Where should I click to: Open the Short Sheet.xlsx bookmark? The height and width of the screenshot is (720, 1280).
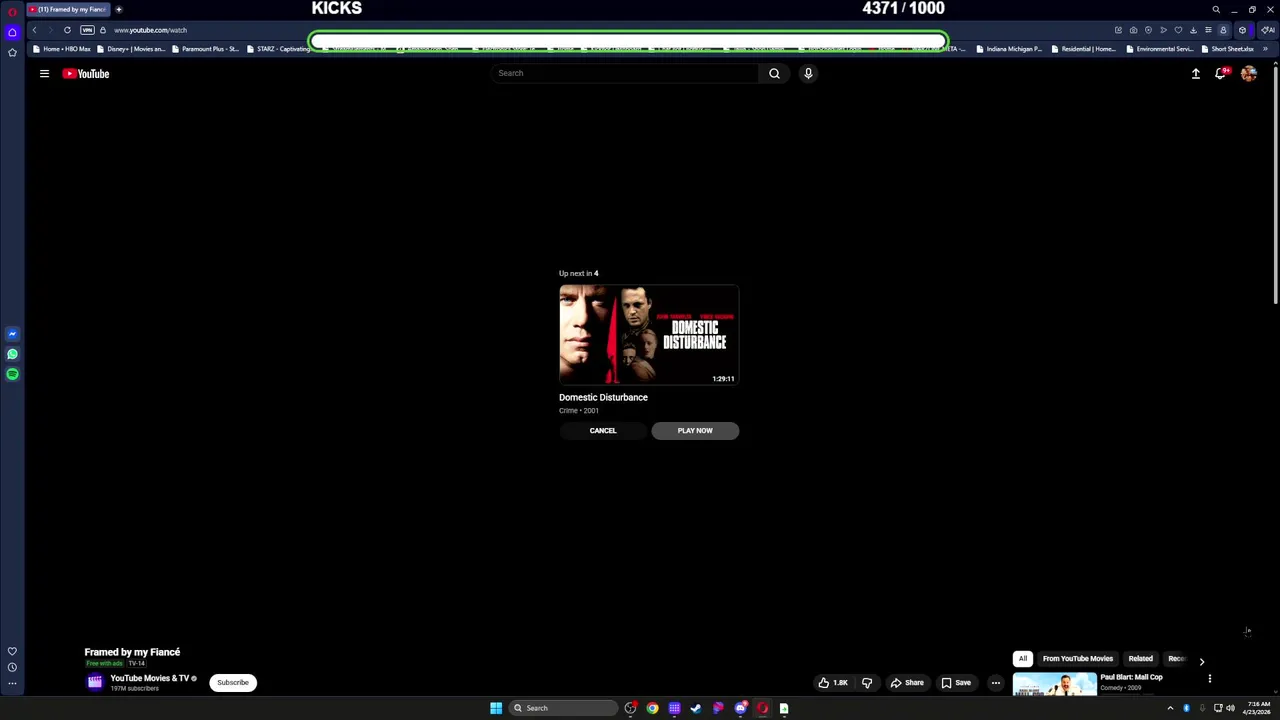pos(1227,49)
